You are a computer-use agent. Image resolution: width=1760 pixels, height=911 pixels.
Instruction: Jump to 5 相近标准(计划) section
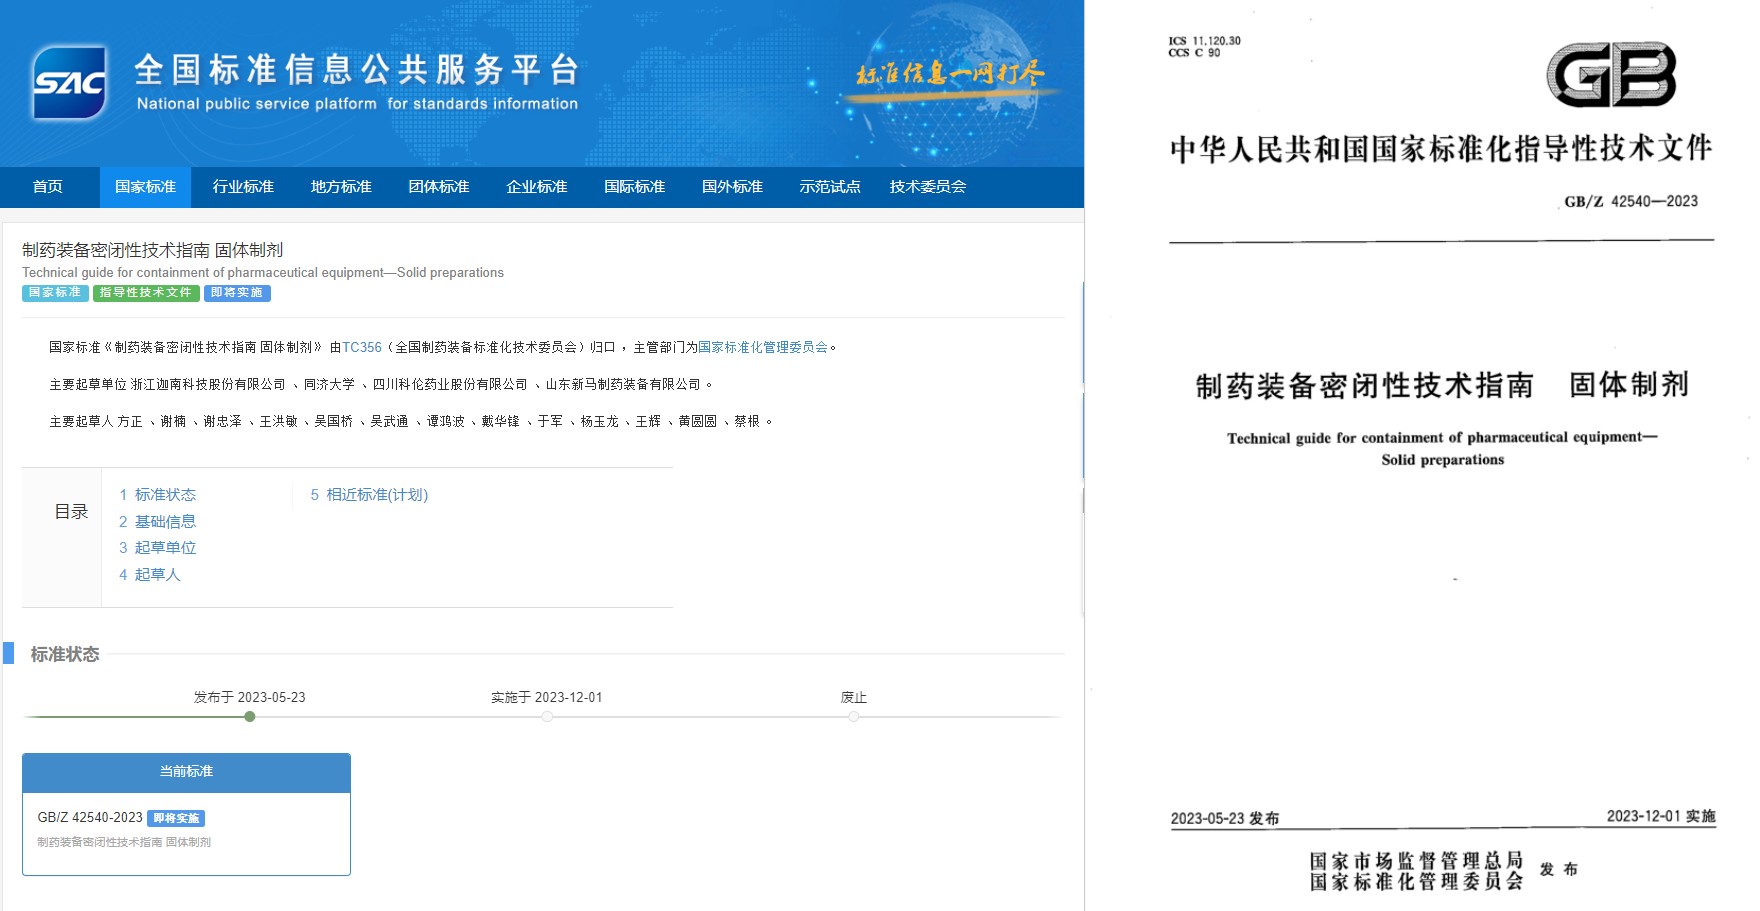369,495
